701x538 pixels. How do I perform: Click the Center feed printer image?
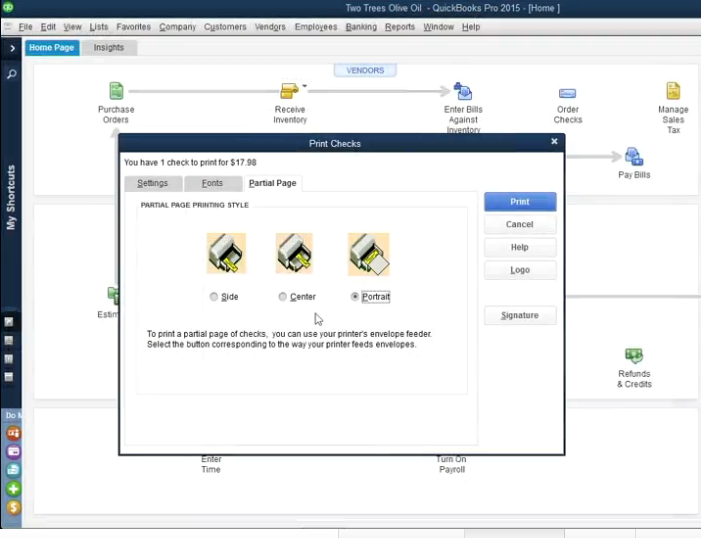click(x=294, y=253)
